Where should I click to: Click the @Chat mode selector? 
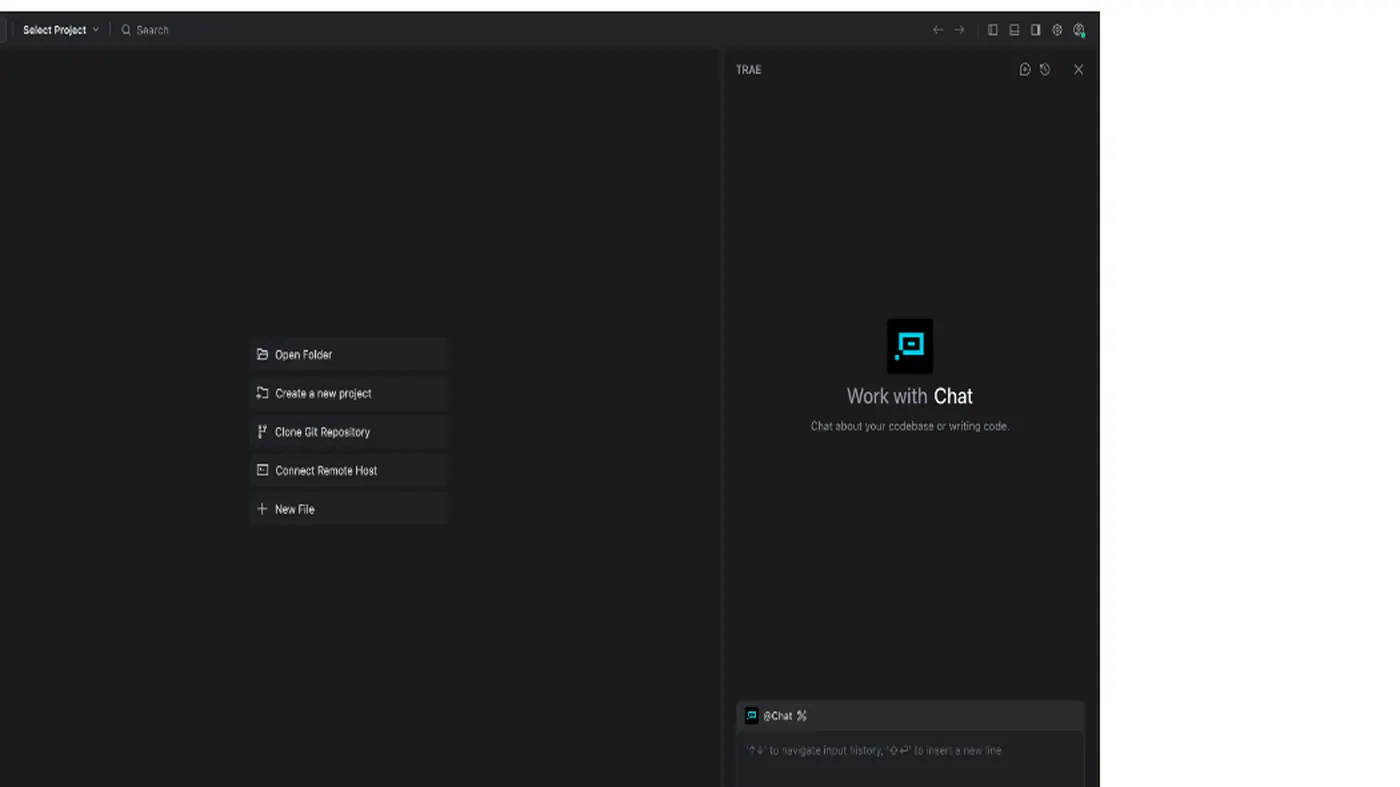pos(776,715)
